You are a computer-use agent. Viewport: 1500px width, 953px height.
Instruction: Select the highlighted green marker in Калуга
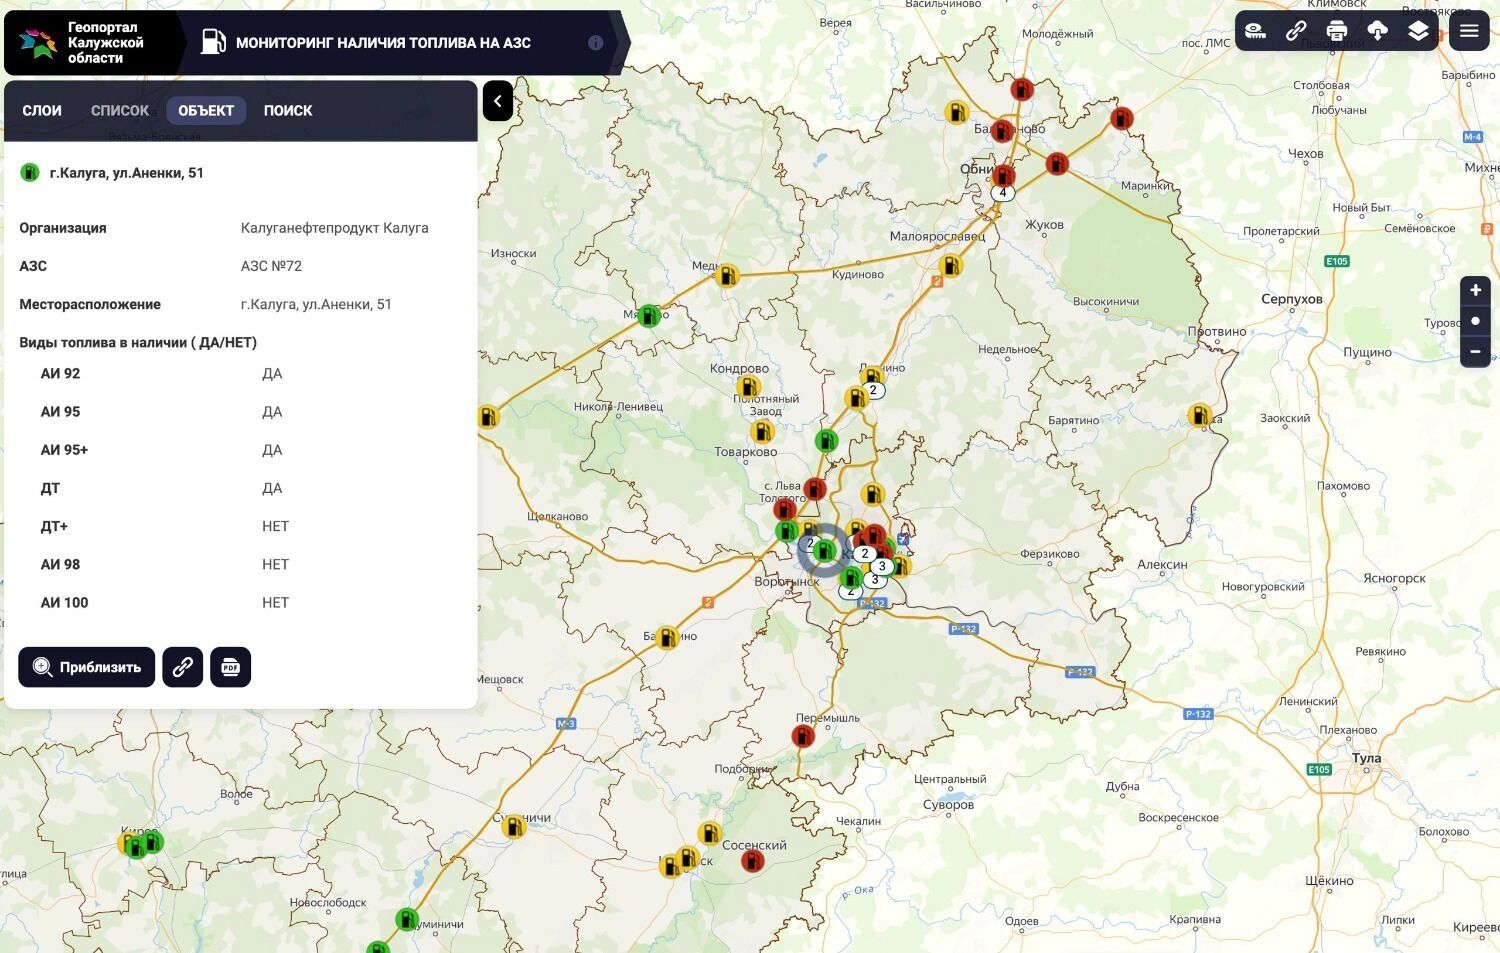[824, 549]
